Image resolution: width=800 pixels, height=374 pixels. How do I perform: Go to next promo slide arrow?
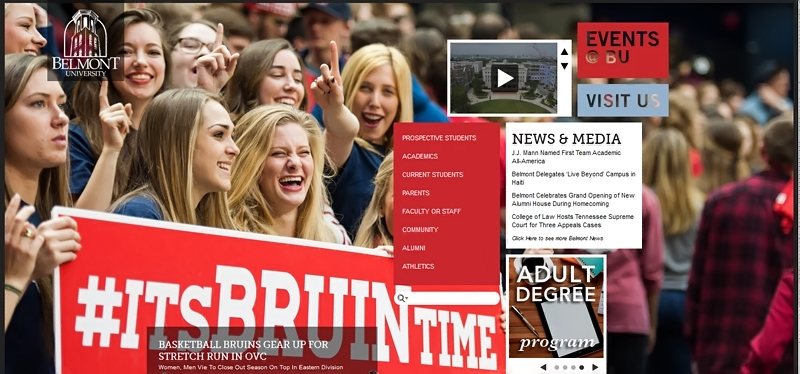coord(594,367)
